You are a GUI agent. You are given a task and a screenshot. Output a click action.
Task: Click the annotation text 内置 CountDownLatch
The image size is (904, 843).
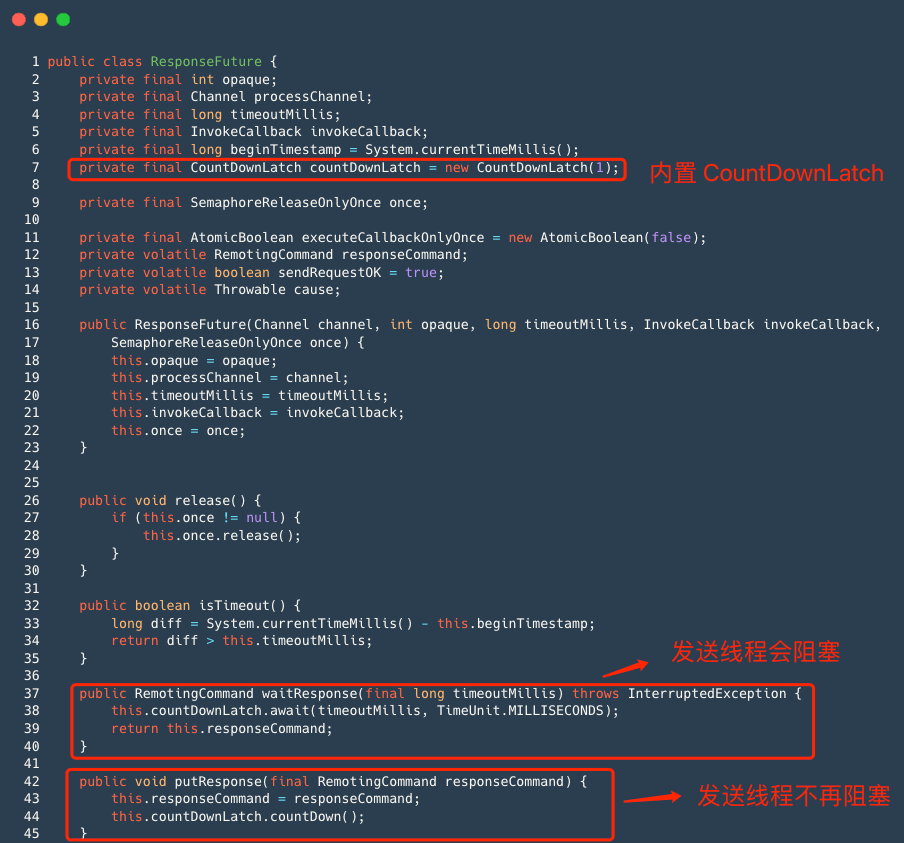[766, 173]
